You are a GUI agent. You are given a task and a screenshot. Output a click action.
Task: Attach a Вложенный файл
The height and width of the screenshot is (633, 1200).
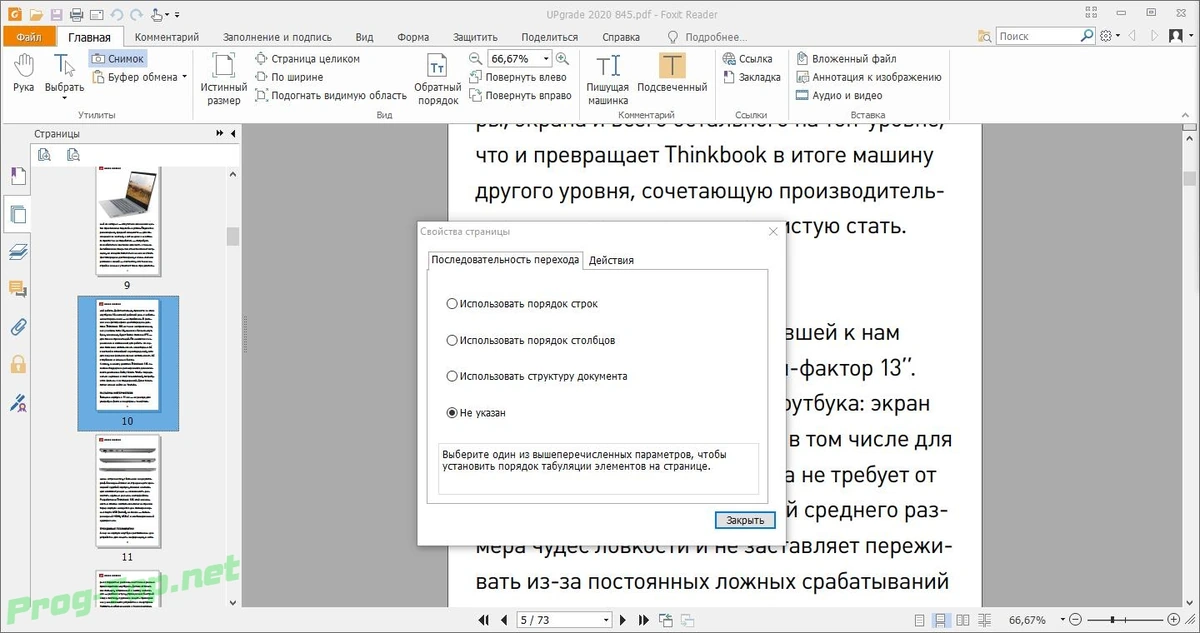click(846, 59)
